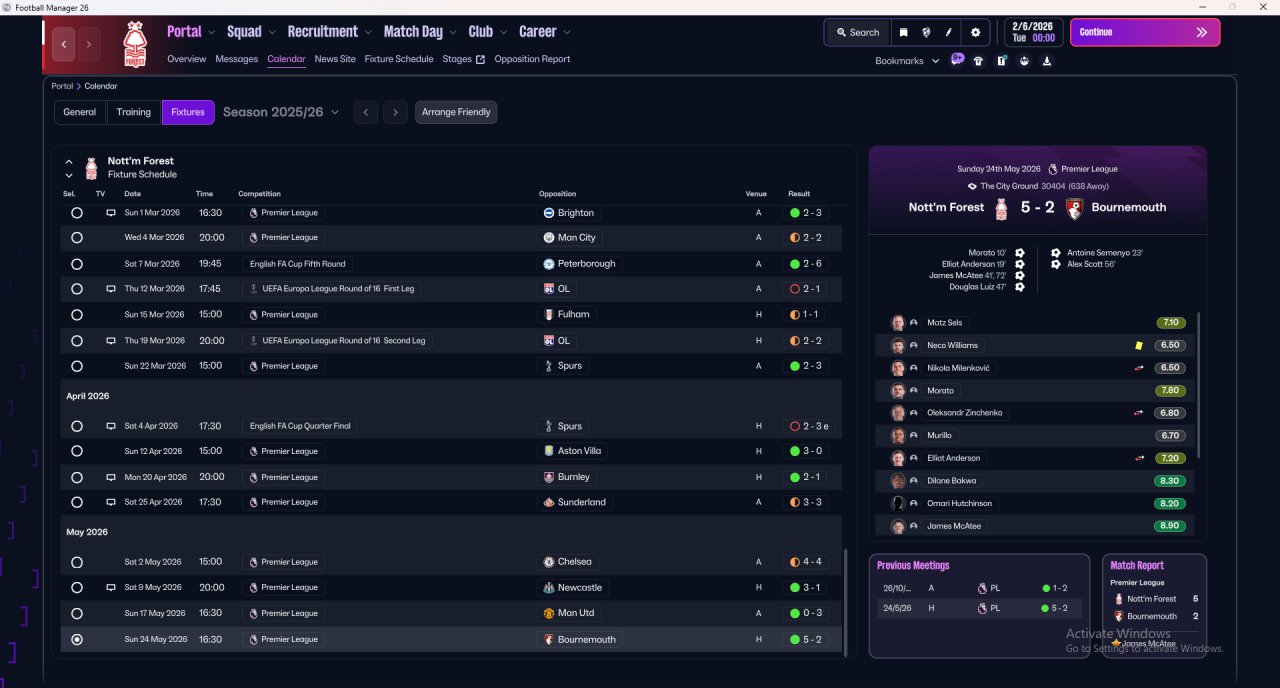Go to the previous season with the left arrow
The width and height of the screenshot is (1280, 688).
tap(366, 112)
